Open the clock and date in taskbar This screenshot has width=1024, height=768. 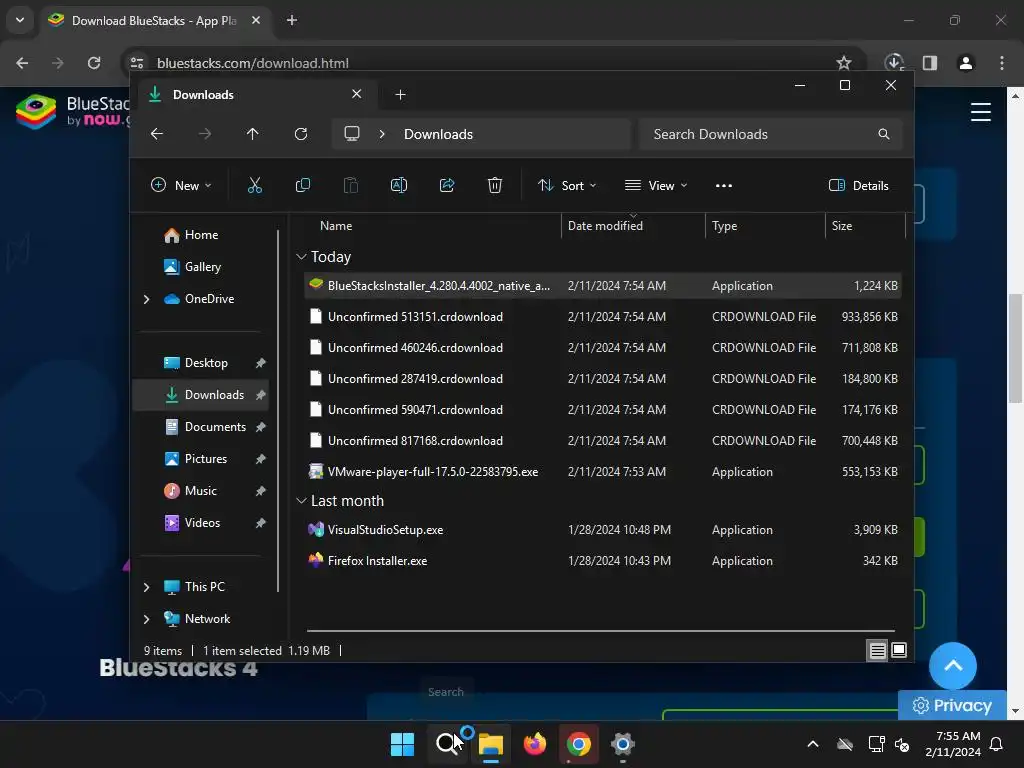click(x=953, y=744)
